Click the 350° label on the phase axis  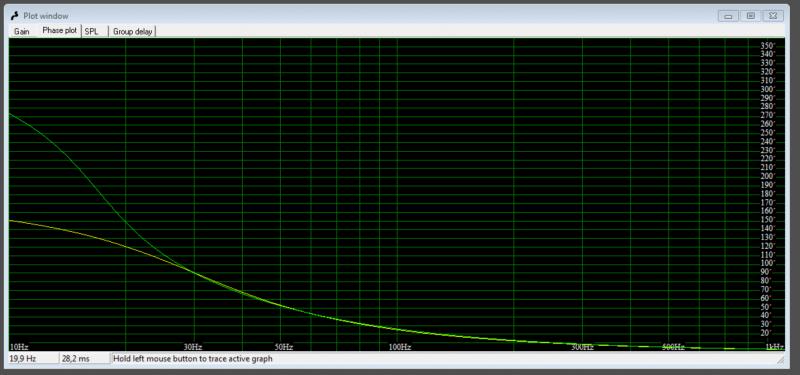[x=767, y=46]
